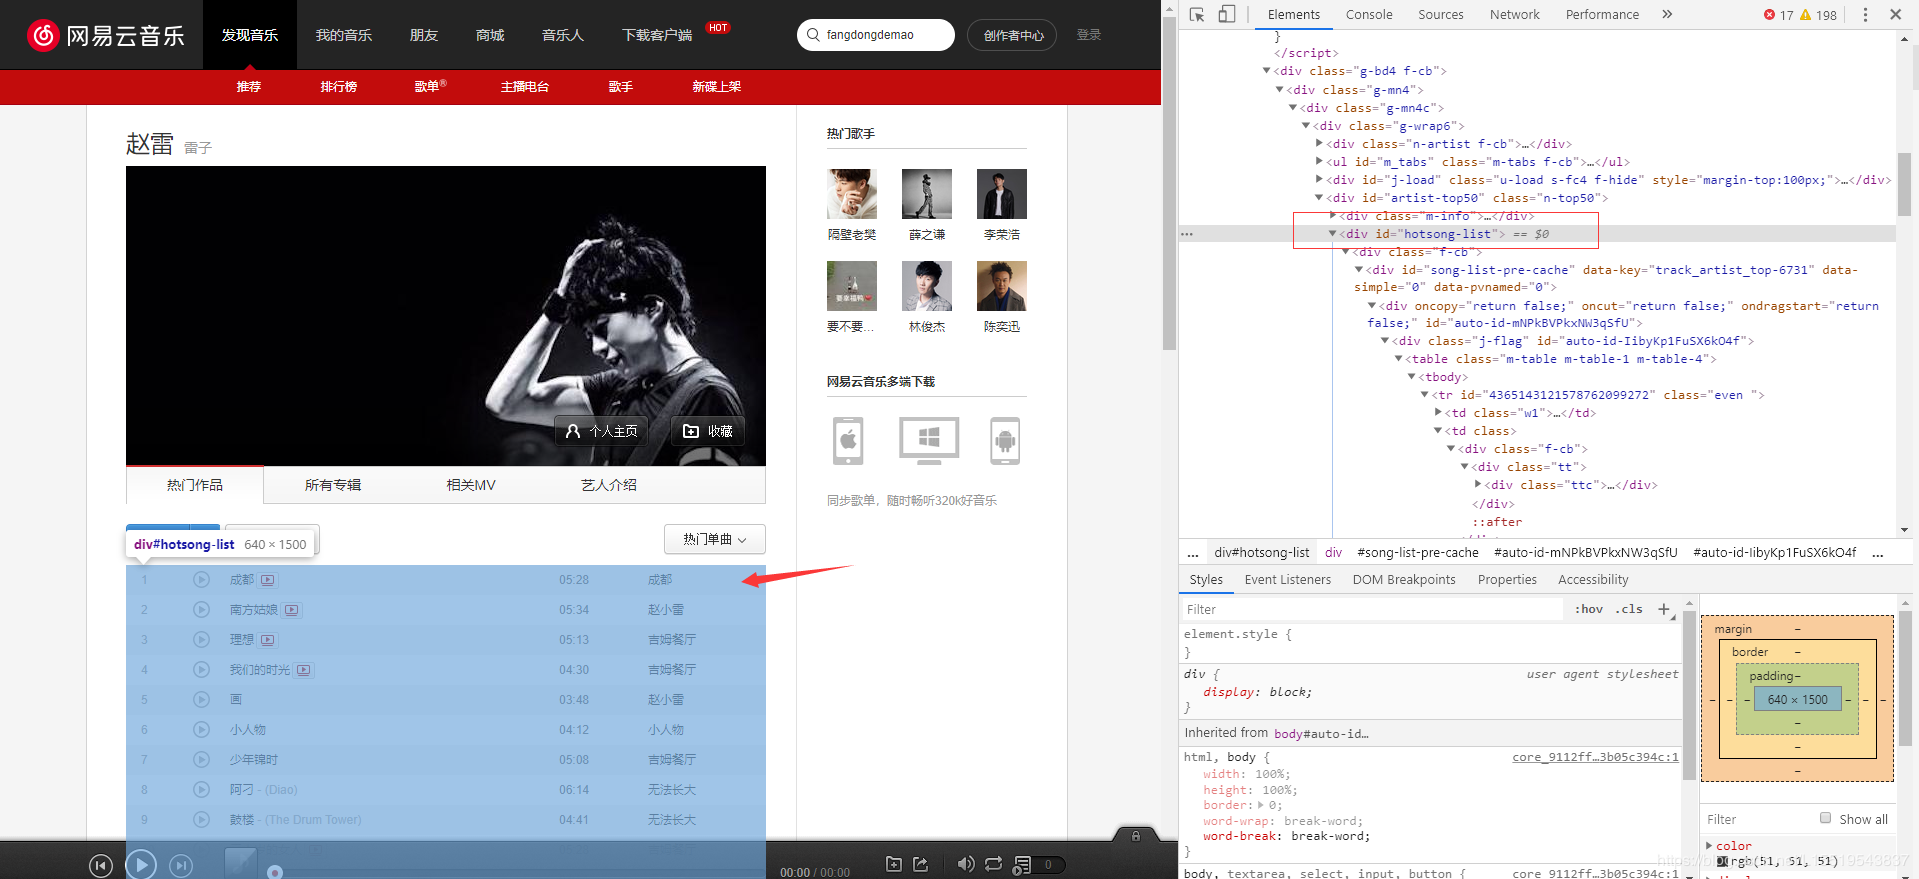Open the playlist queue icon in the player bar
Image resolution: width=1919 pixels, height=879 pixels.
coord(1022,864)
